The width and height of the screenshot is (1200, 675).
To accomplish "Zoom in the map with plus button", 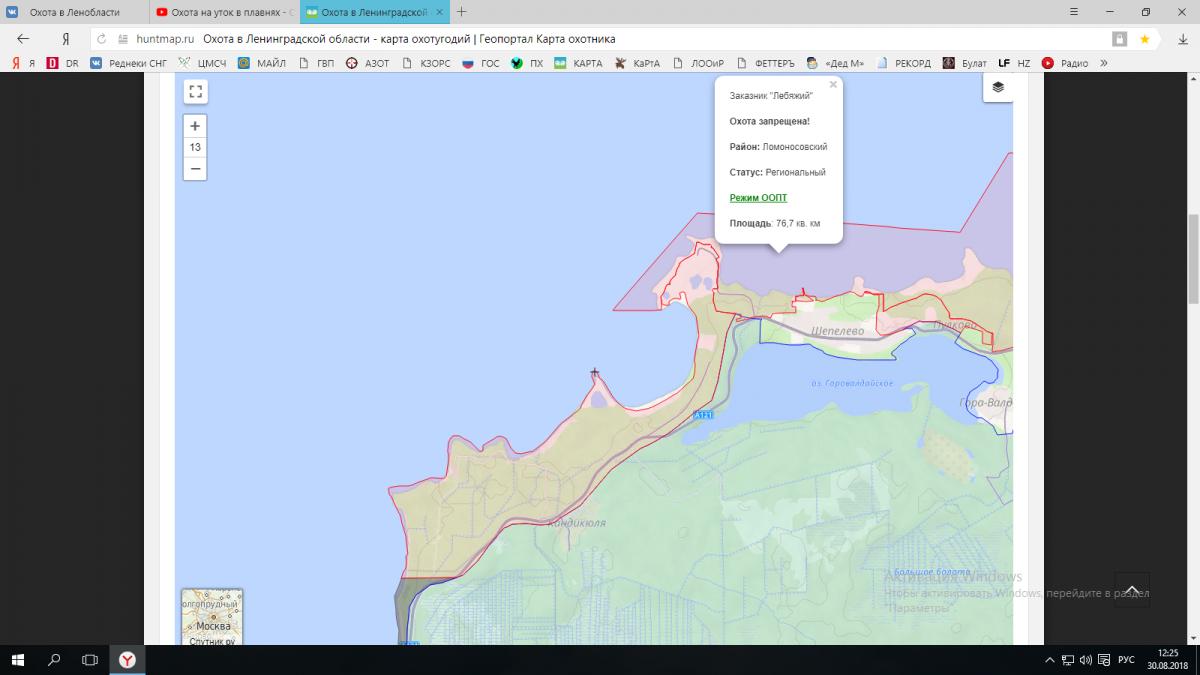I will pyautogui.click(x=195, y=126).
